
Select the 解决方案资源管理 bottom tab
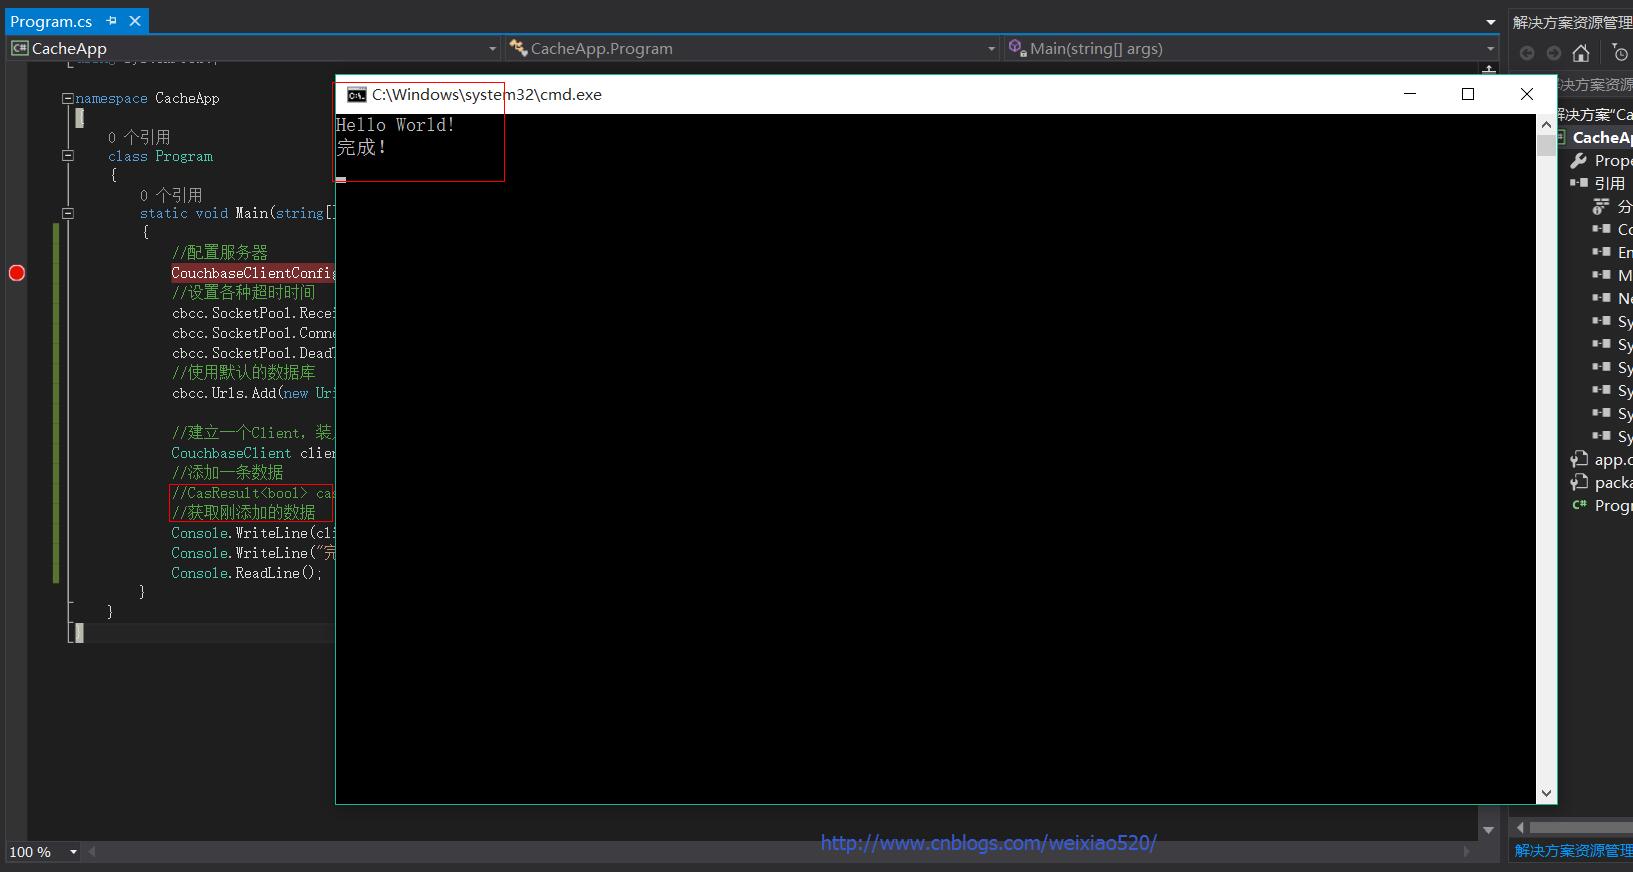click(x=1573, y=851)
